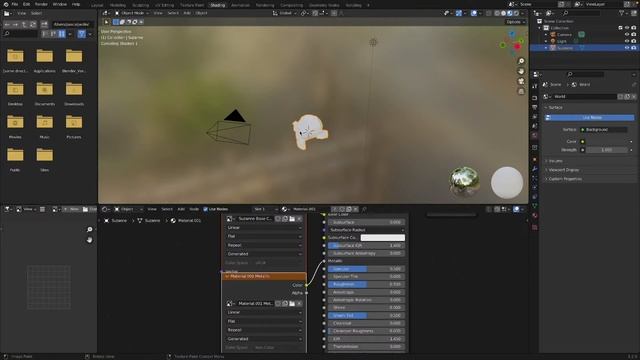Open Flat projection dropdown on Suzanne Base node
Screen dimensions: 640x360
(x=264, y=236)
